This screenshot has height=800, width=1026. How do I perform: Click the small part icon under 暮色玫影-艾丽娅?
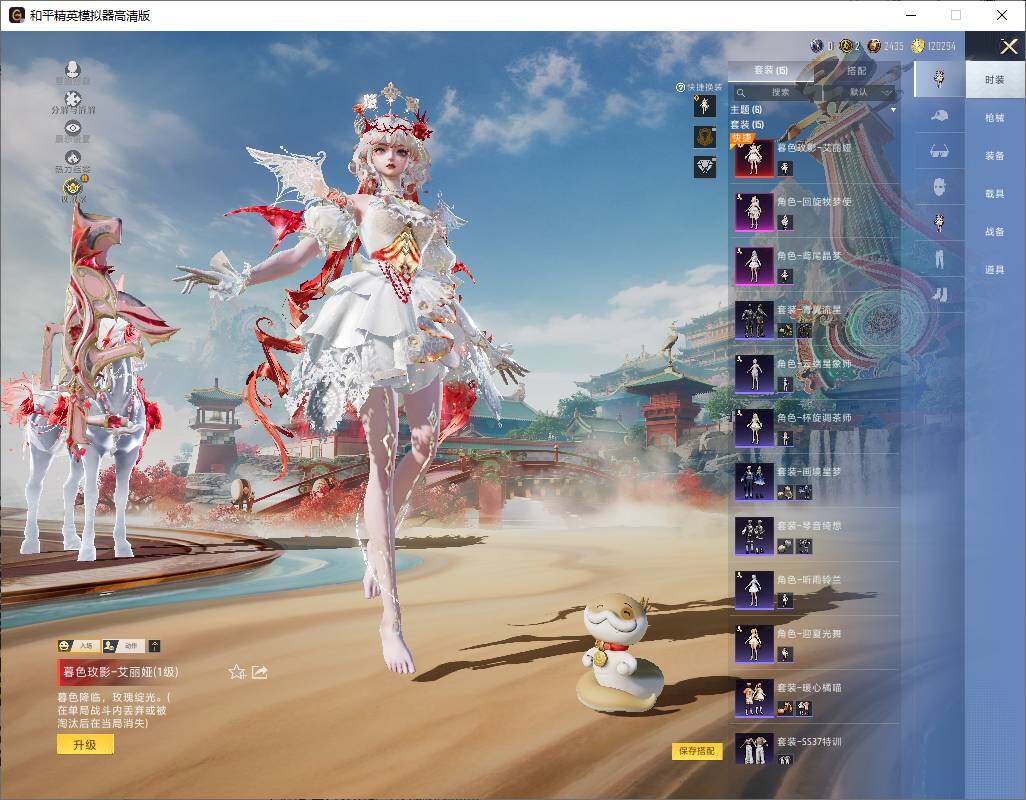coord(785,169)
